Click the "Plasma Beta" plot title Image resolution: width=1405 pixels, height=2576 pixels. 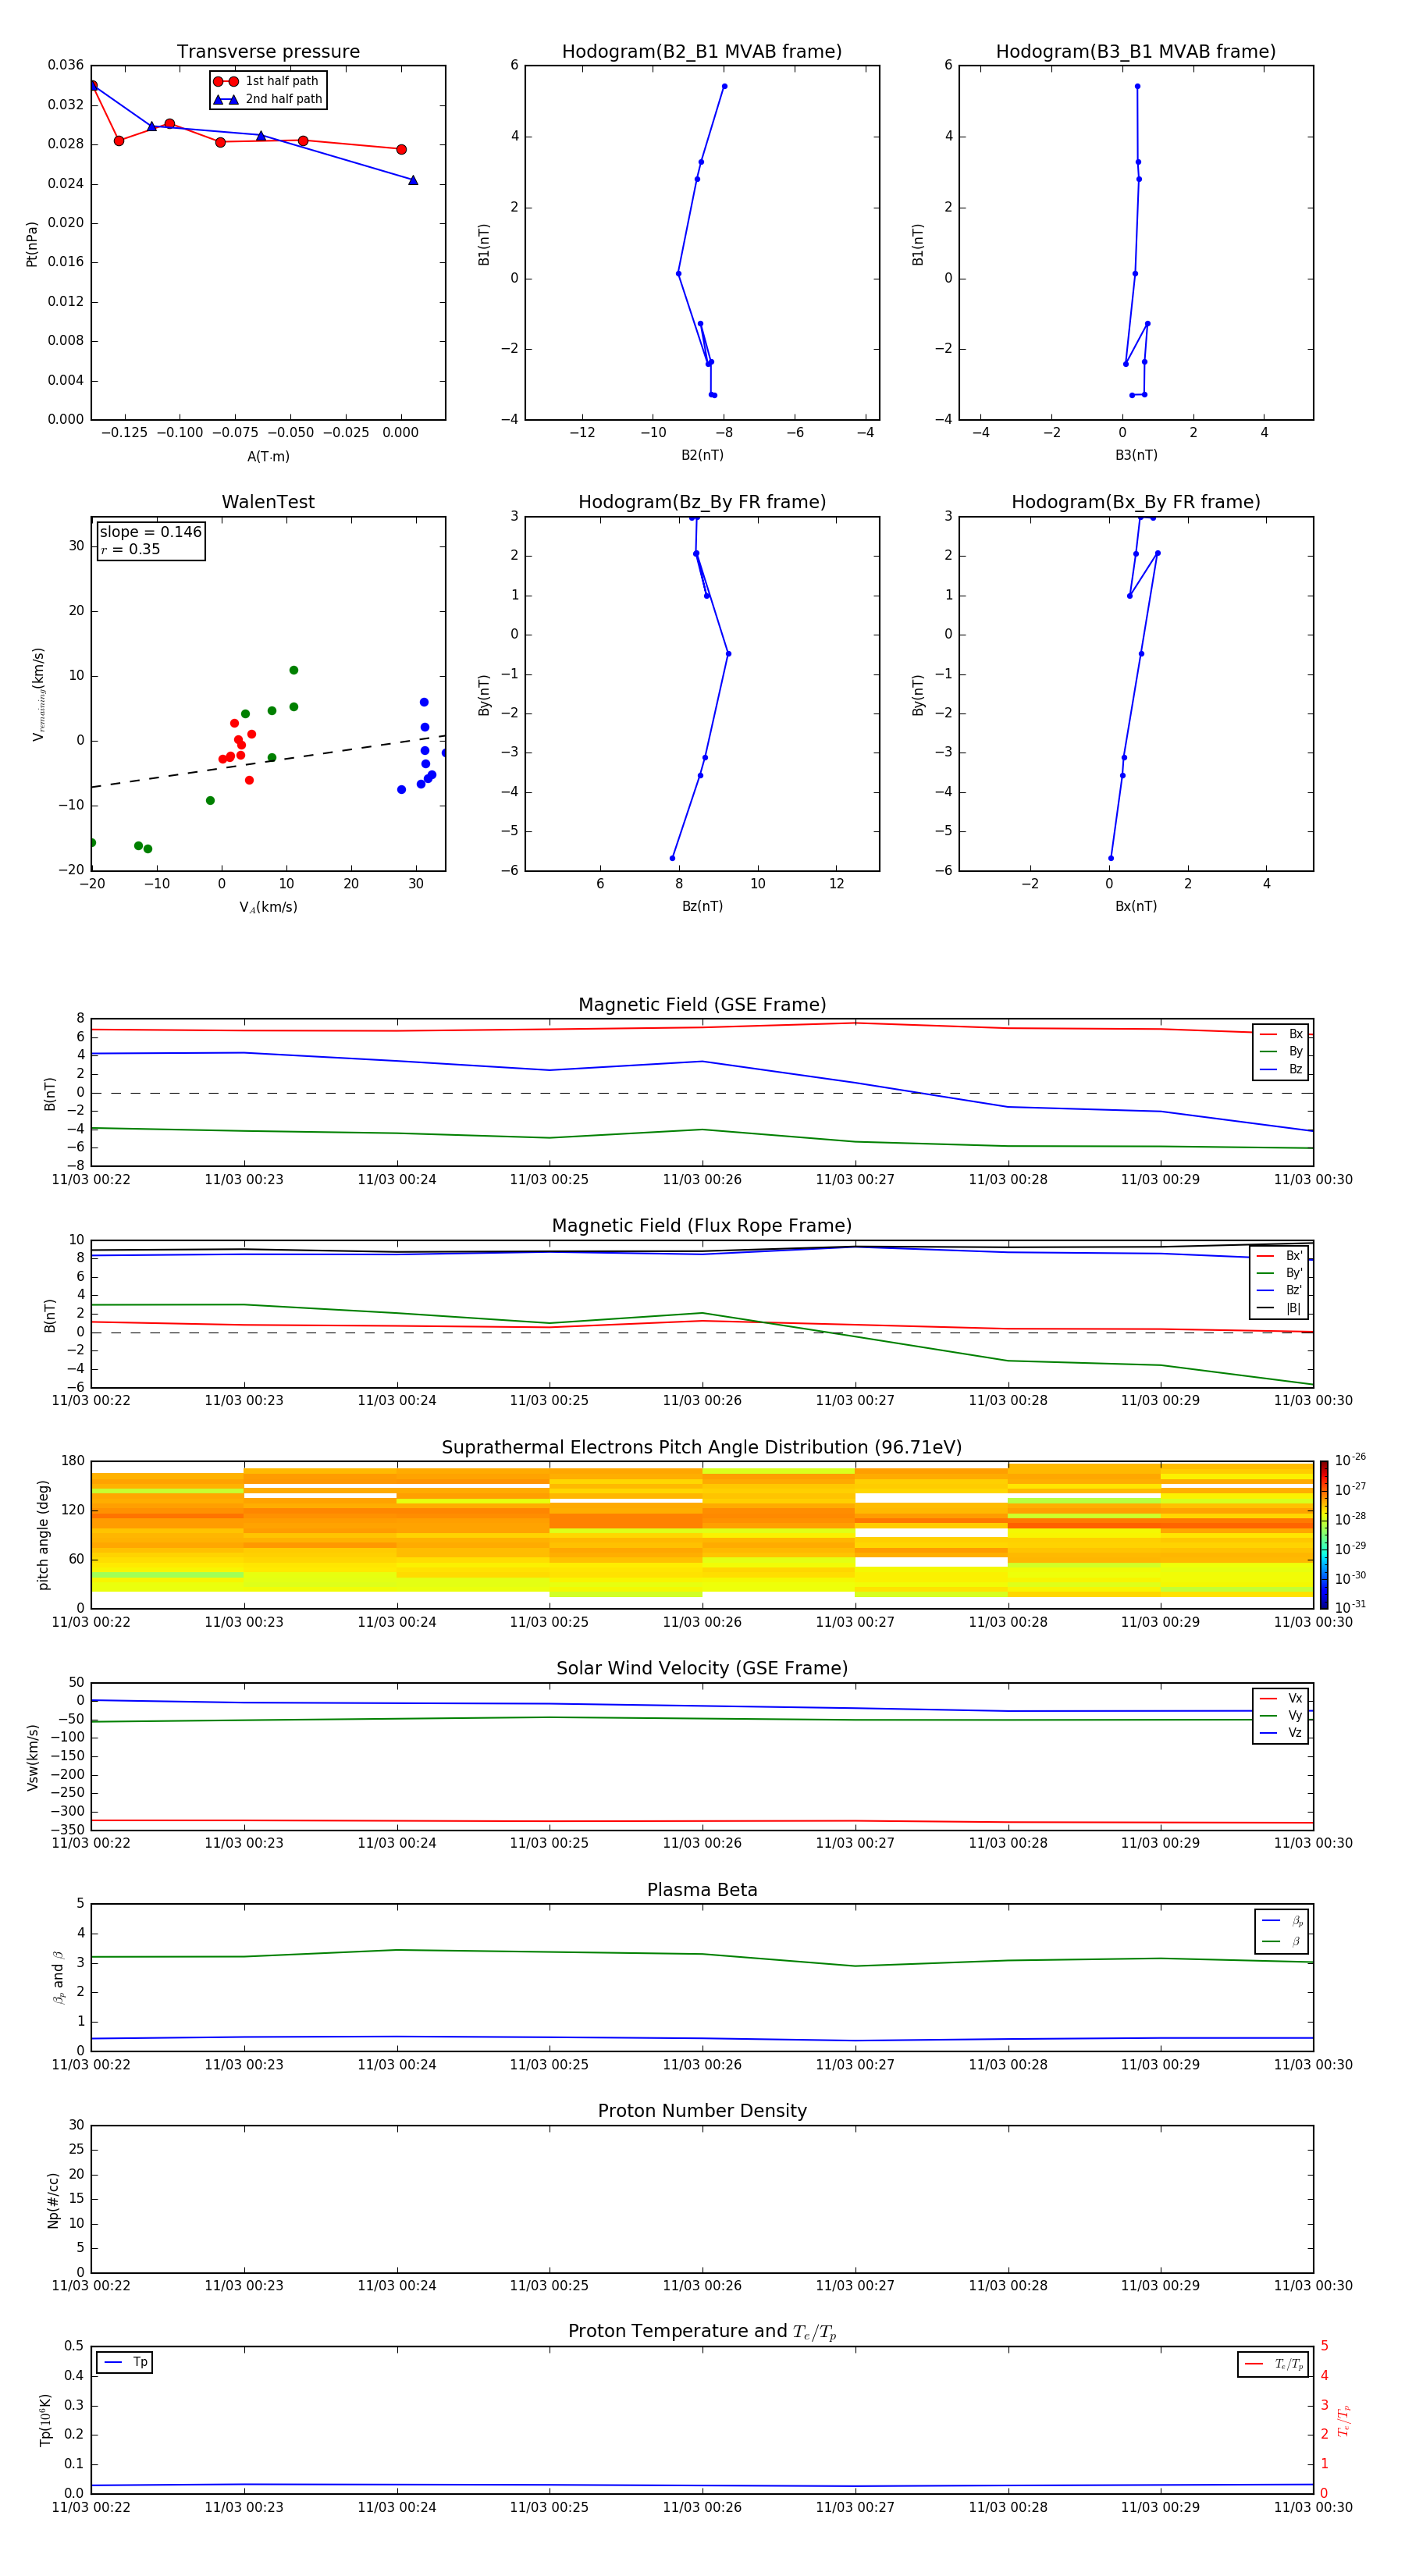tap(702, 1891)
